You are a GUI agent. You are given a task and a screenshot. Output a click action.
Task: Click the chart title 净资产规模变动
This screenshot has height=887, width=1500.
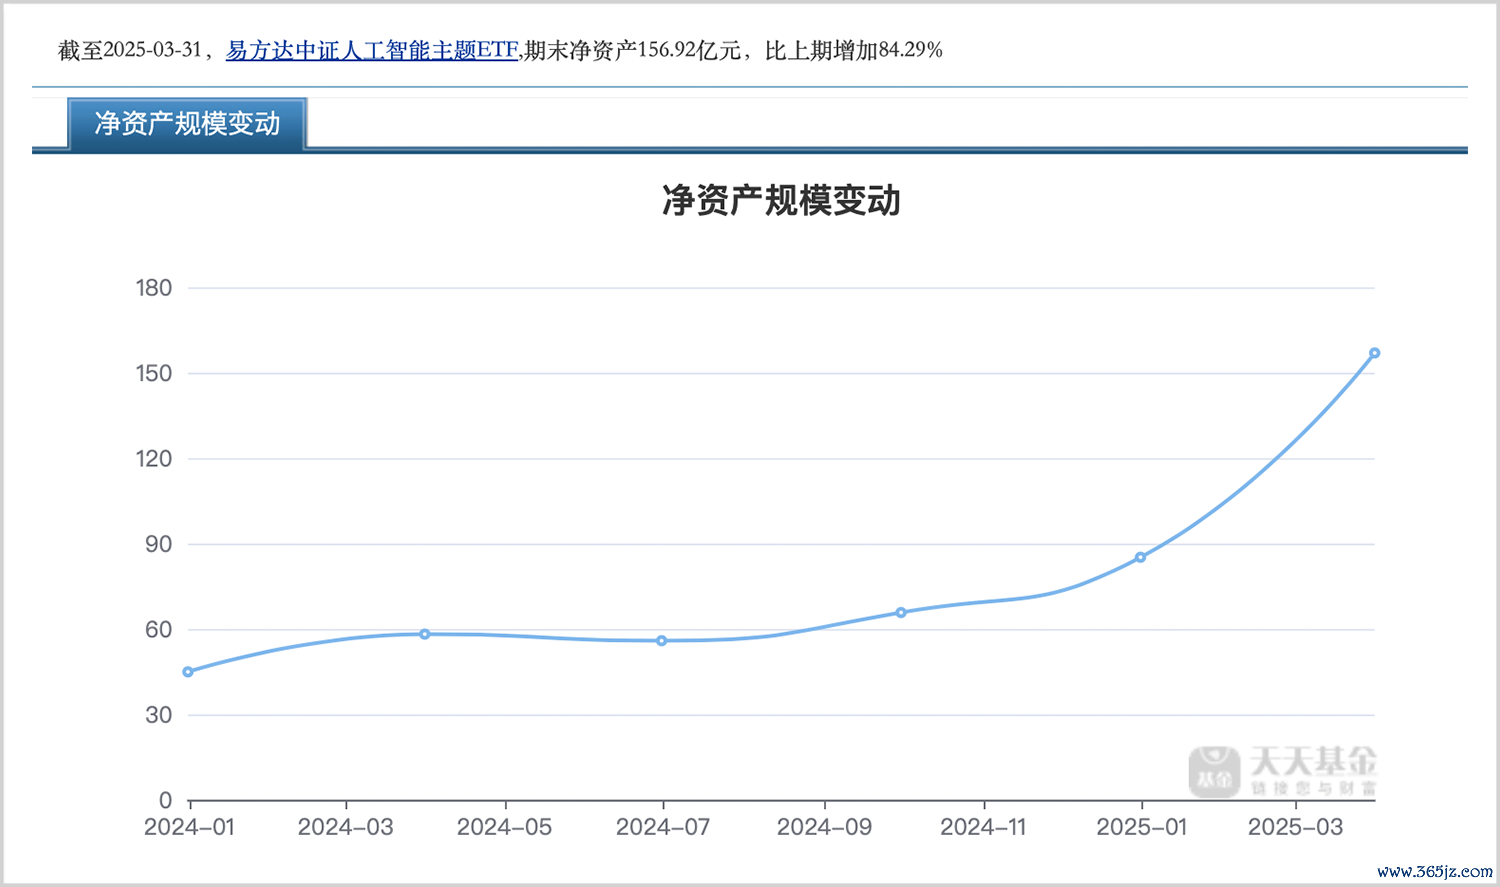(781, 201)
